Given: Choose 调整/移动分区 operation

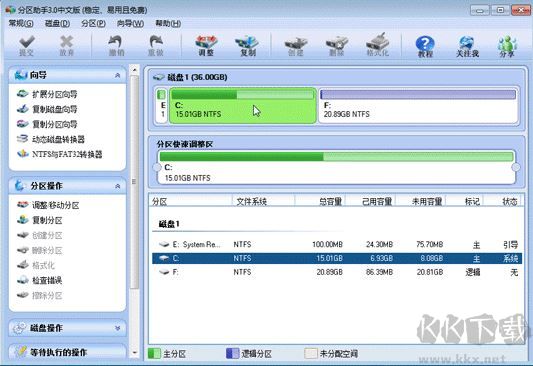Looking at the screenshot, I should point(48,205).
